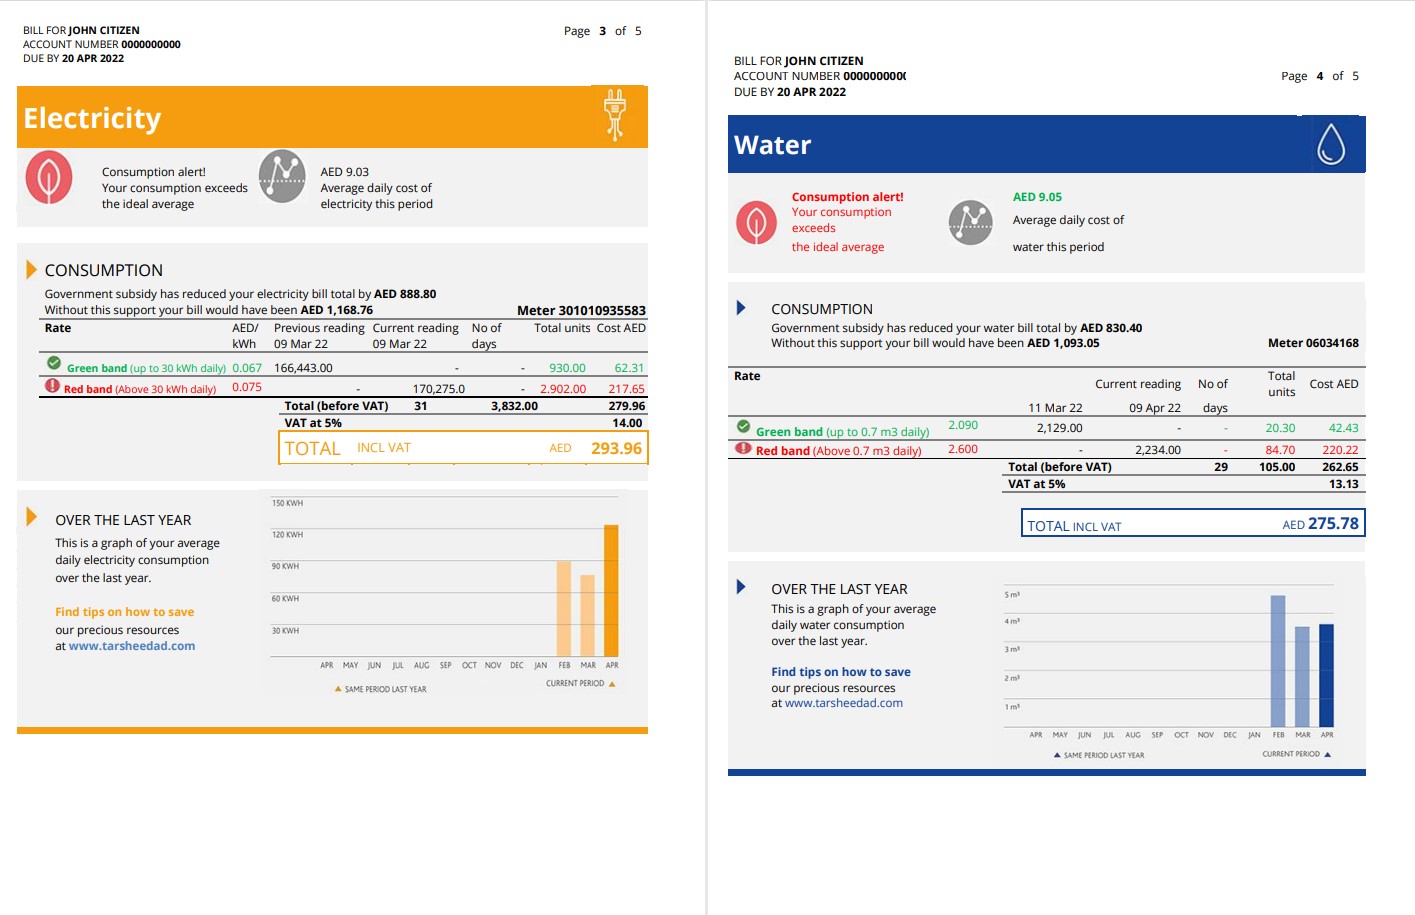Click the plug icon in Electricity header
The image size is (1415, 915).
(614, 113)
